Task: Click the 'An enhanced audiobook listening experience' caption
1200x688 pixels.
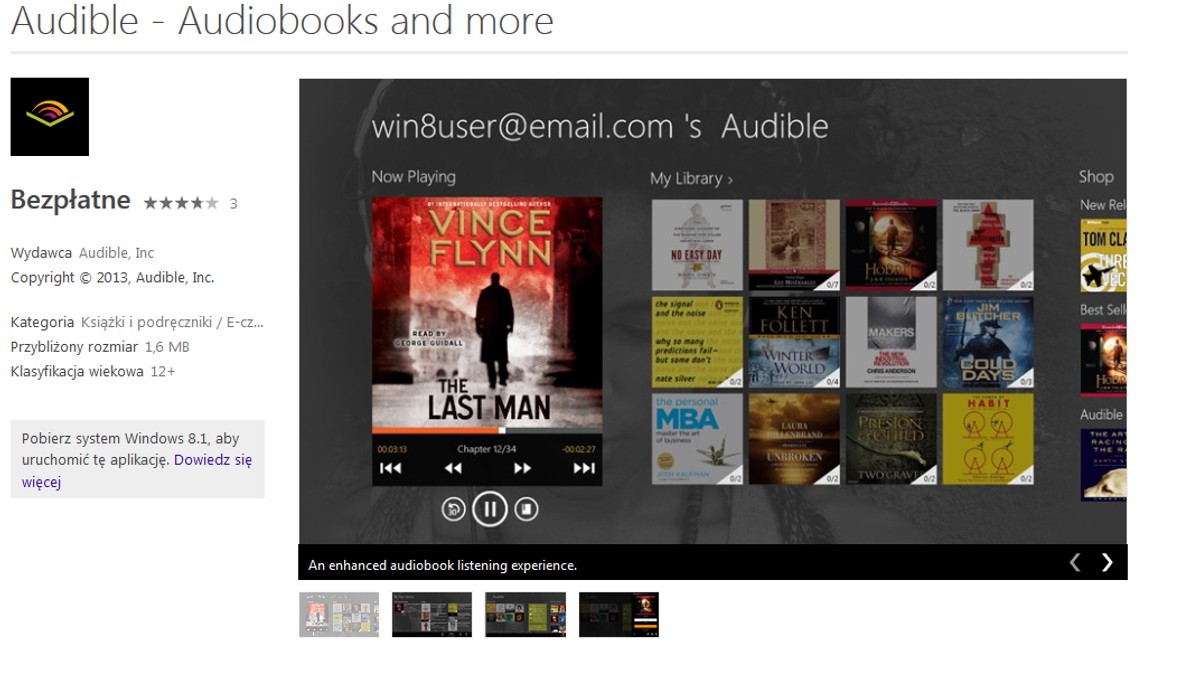Action: [442, 565]
